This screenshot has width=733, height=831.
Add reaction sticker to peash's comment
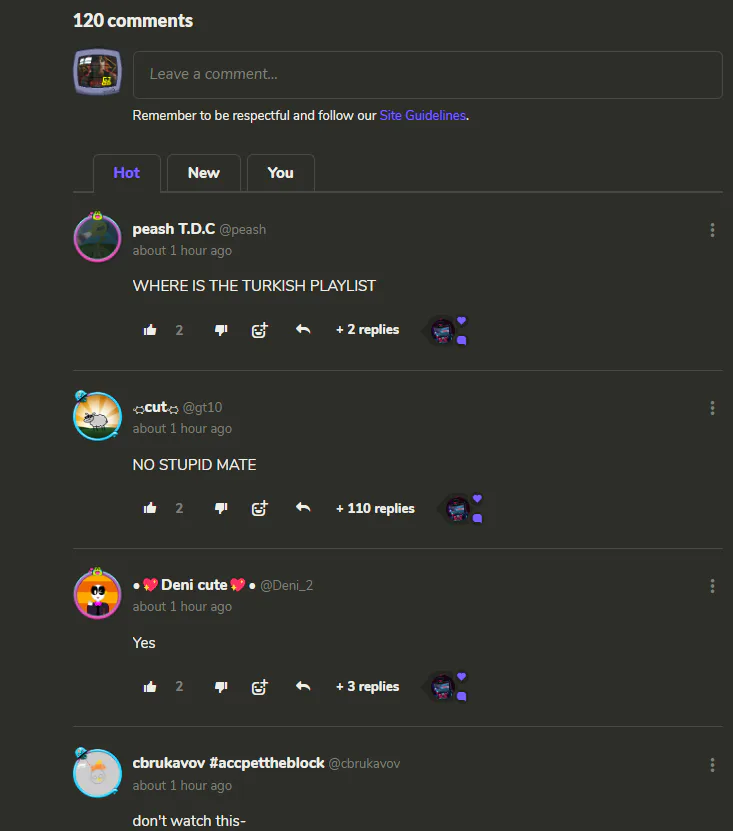point(259,330)
